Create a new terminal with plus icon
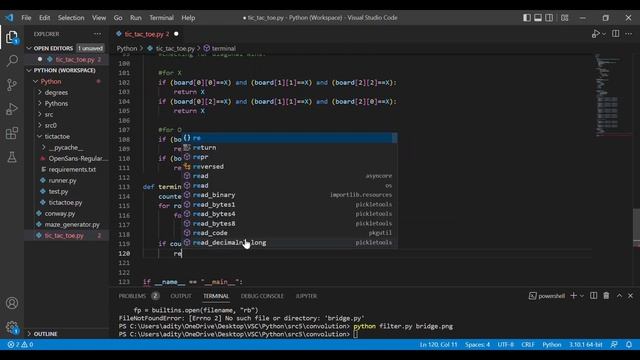This screenshot has width=640, height=360. (573, 296)
